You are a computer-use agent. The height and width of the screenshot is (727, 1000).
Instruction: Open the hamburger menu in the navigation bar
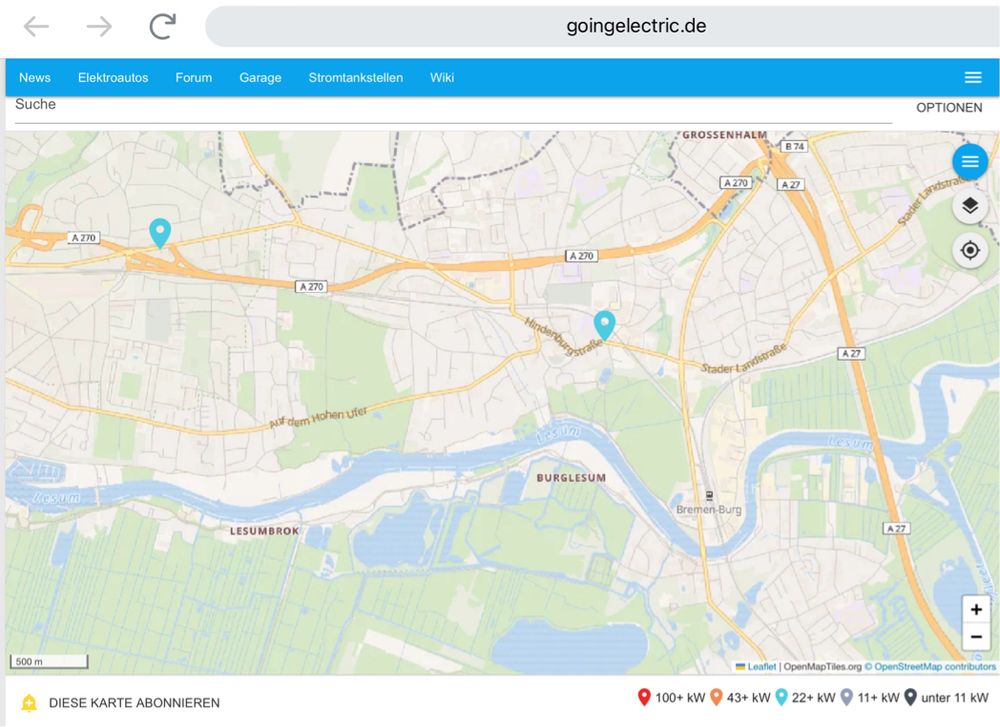[972, 77]
